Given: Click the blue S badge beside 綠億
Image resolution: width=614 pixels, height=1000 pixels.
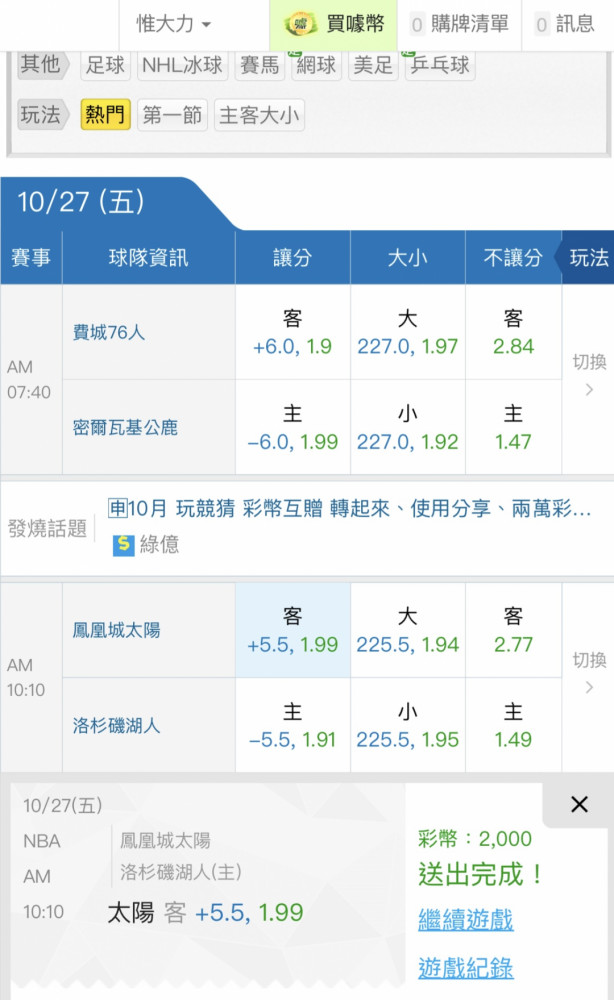Looking at the screenshot, I should click(x=124, y=544).
